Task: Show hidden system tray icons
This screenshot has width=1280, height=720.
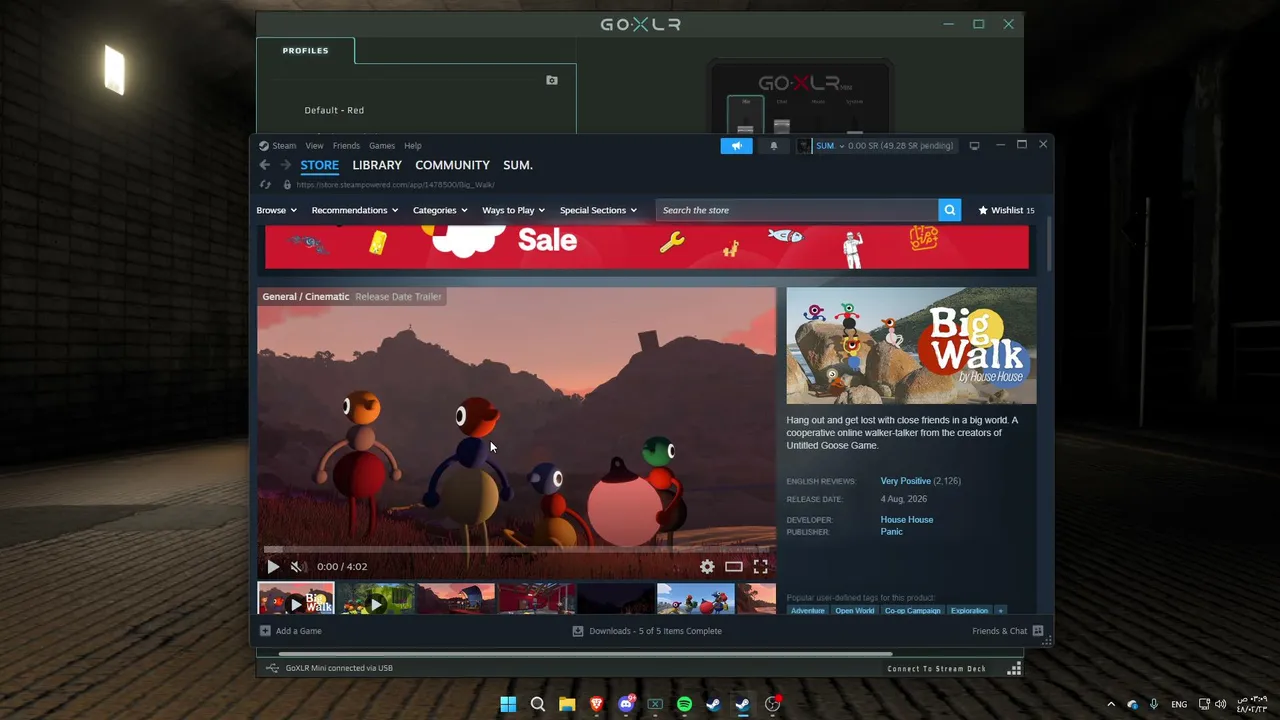Action: 1110,704
